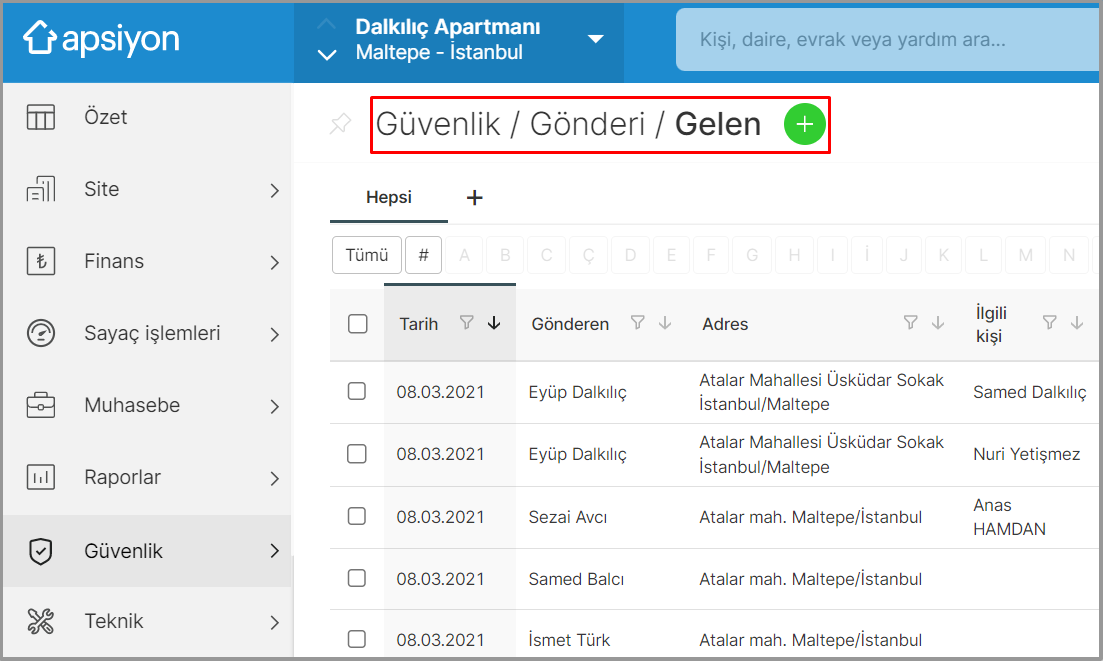This screenshot has width=1103, height=661.
Task: Open the Muhasebe menu item
Action: (147, 405)
